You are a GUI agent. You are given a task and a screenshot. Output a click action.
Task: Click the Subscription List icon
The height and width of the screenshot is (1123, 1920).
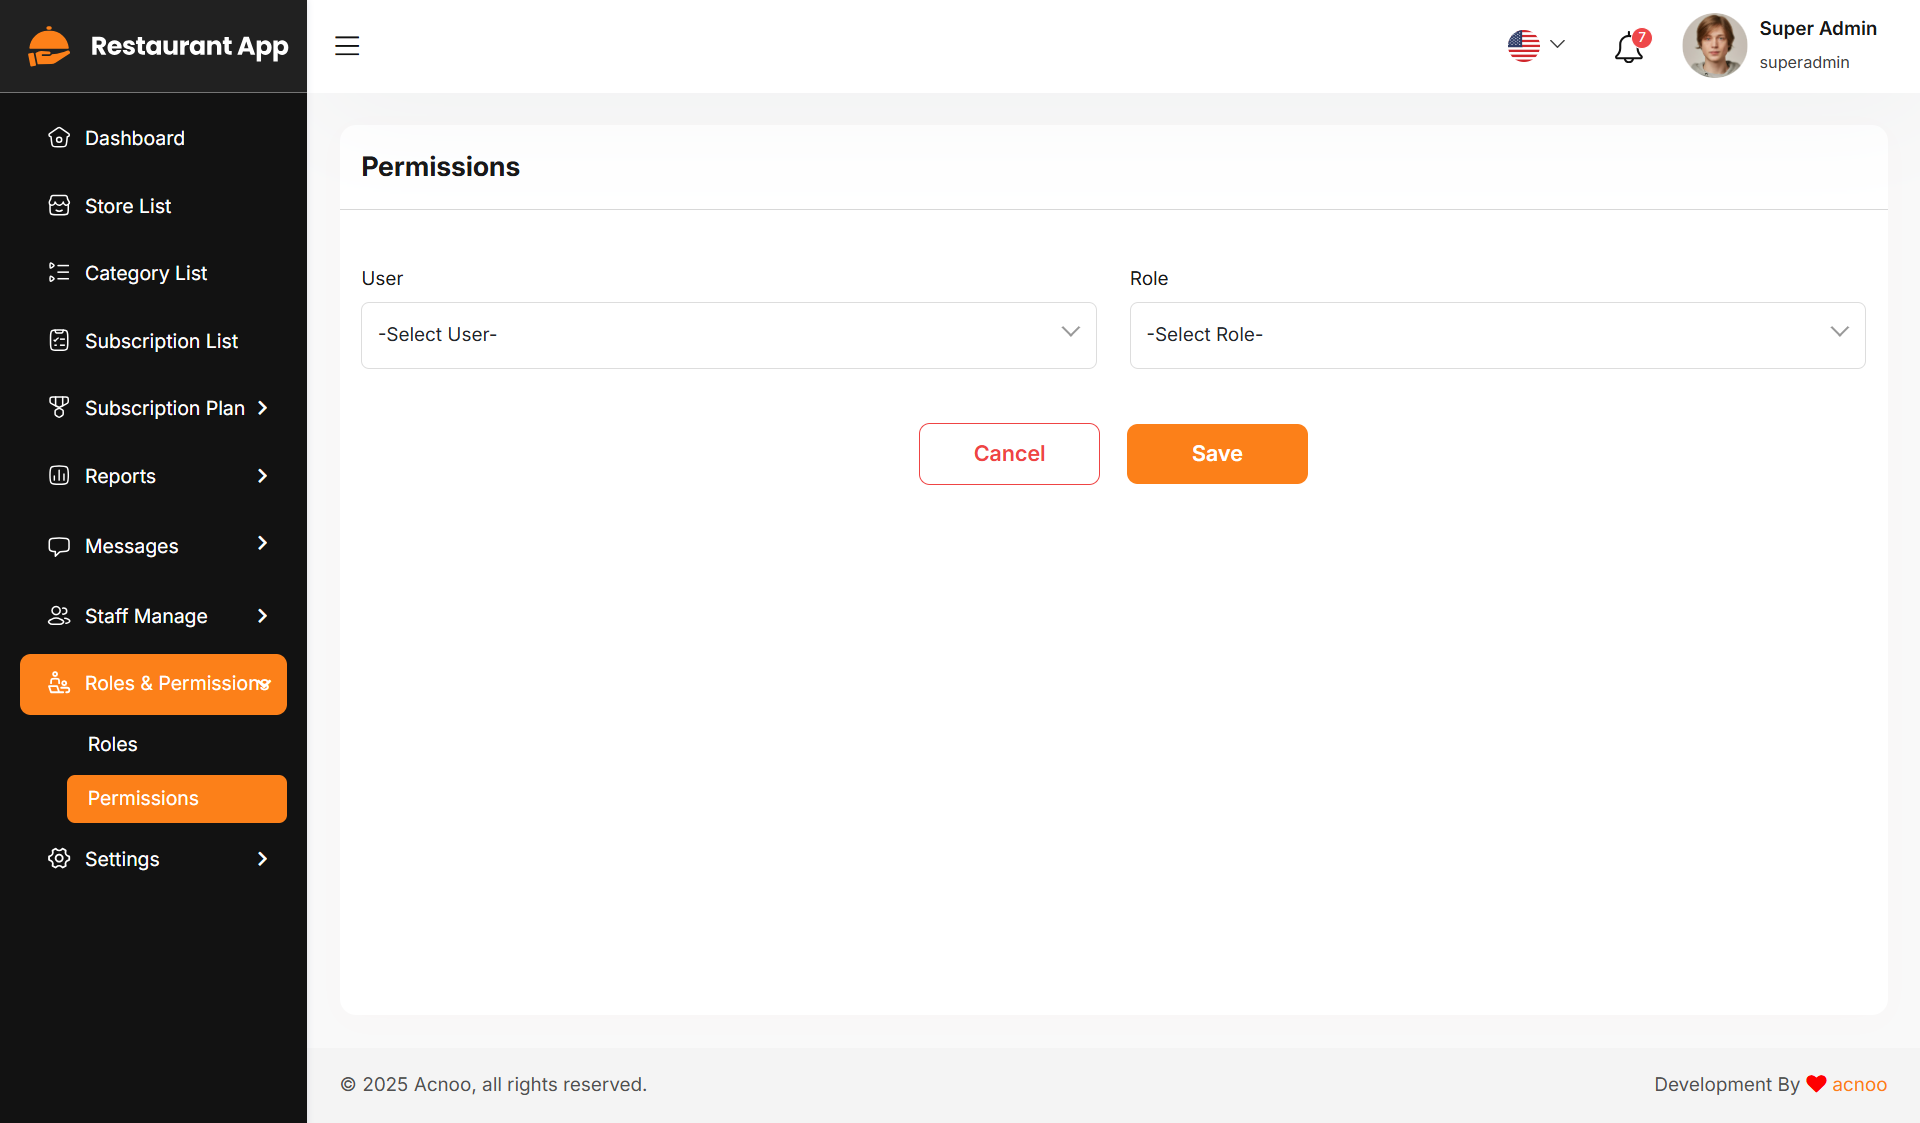coord(59,341)
